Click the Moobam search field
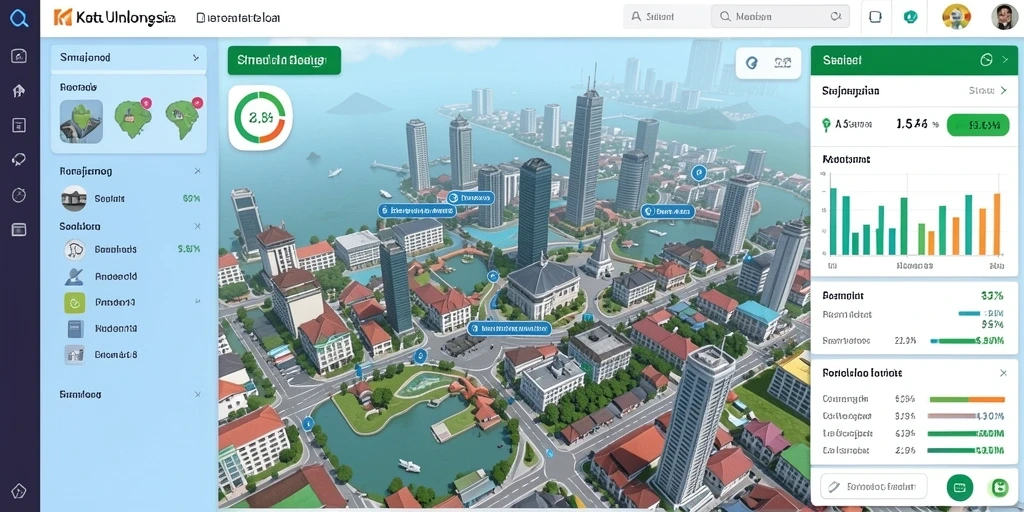The image size is (1024, 512). click(x=780, y=17)
